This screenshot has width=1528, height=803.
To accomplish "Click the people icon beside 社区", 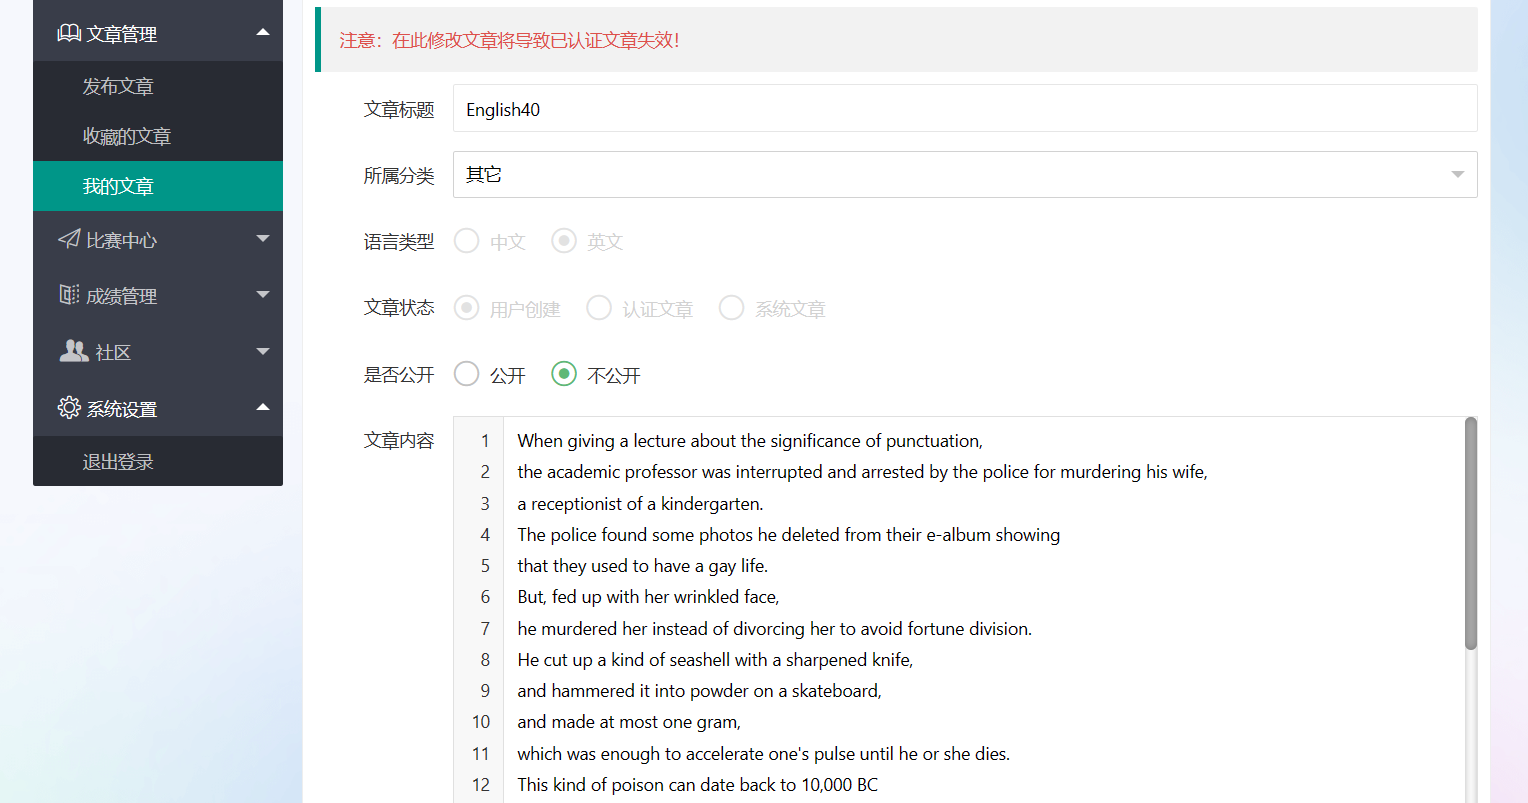I will (74, 351).
